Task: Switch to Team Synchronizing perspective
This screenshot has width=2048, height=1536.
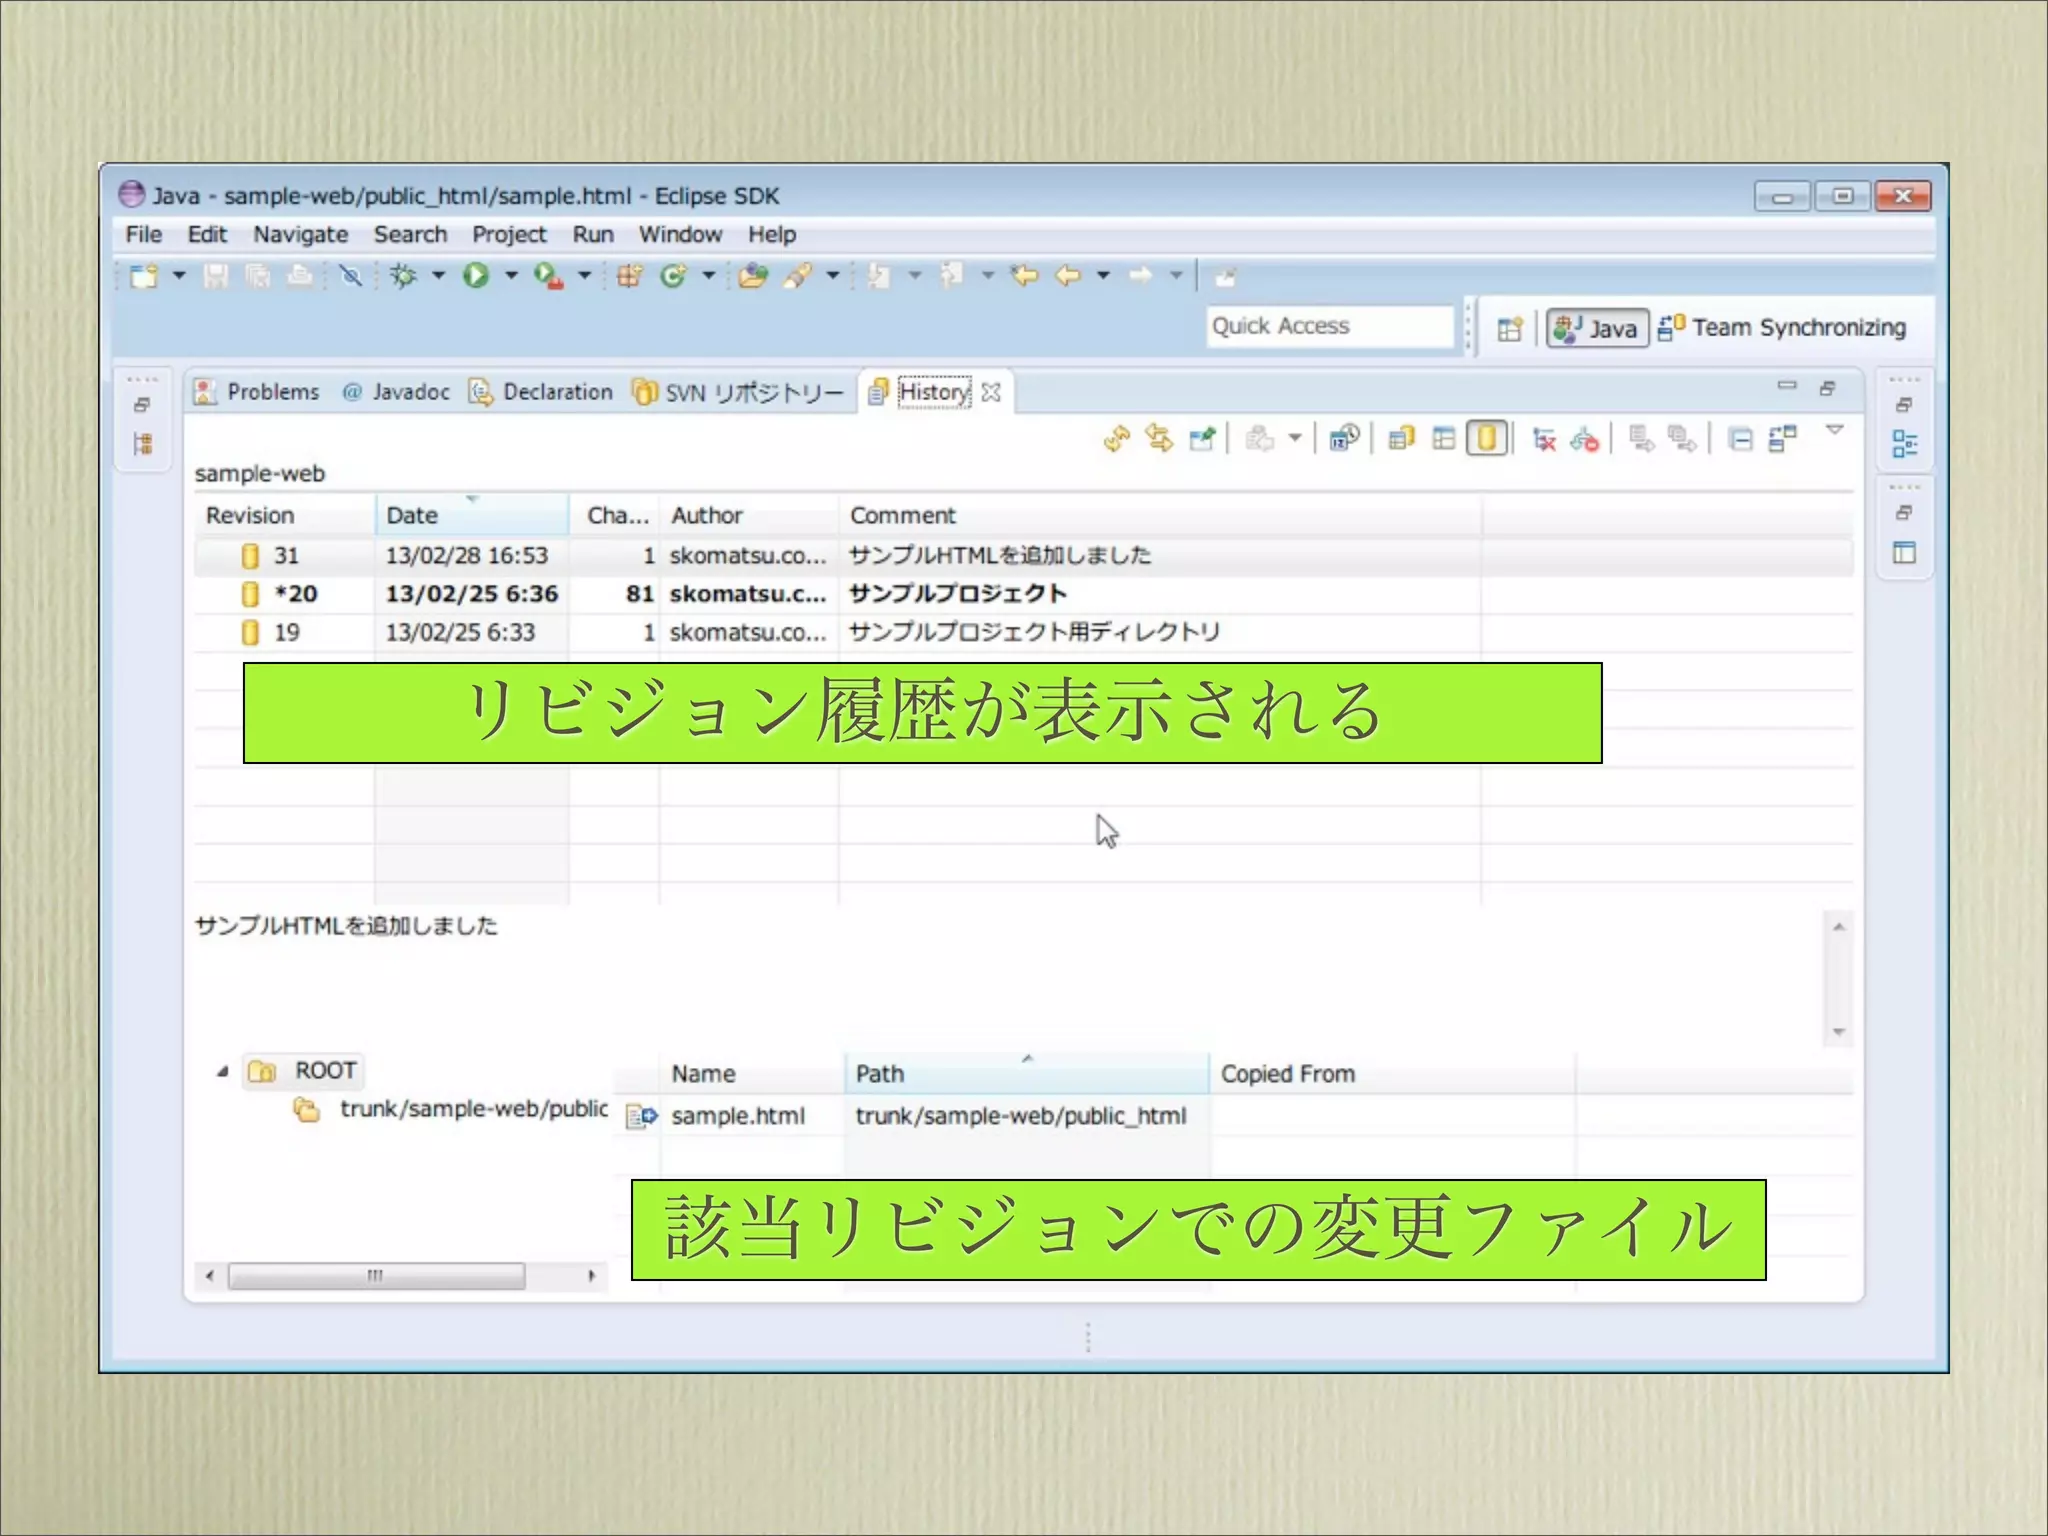Action: (1782, 328)
